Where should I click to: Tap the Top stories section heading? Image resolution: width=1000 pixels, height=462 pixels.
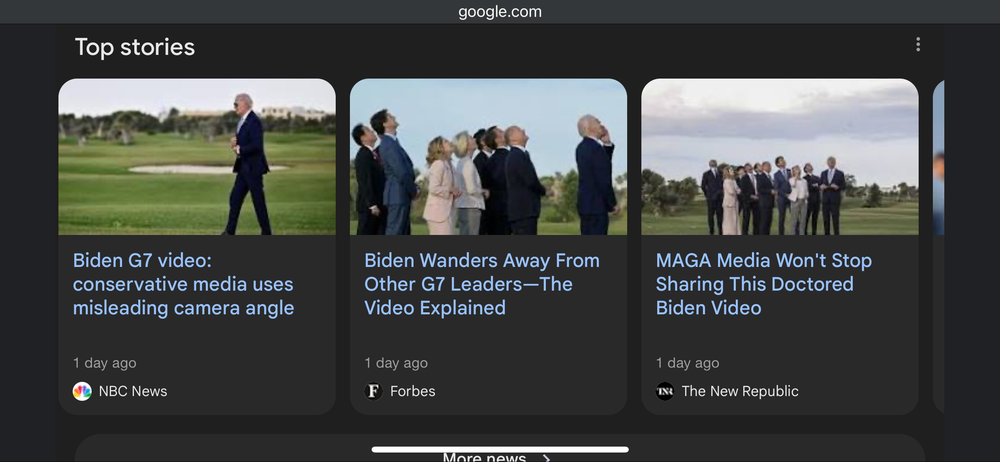(x=135, y=47)
